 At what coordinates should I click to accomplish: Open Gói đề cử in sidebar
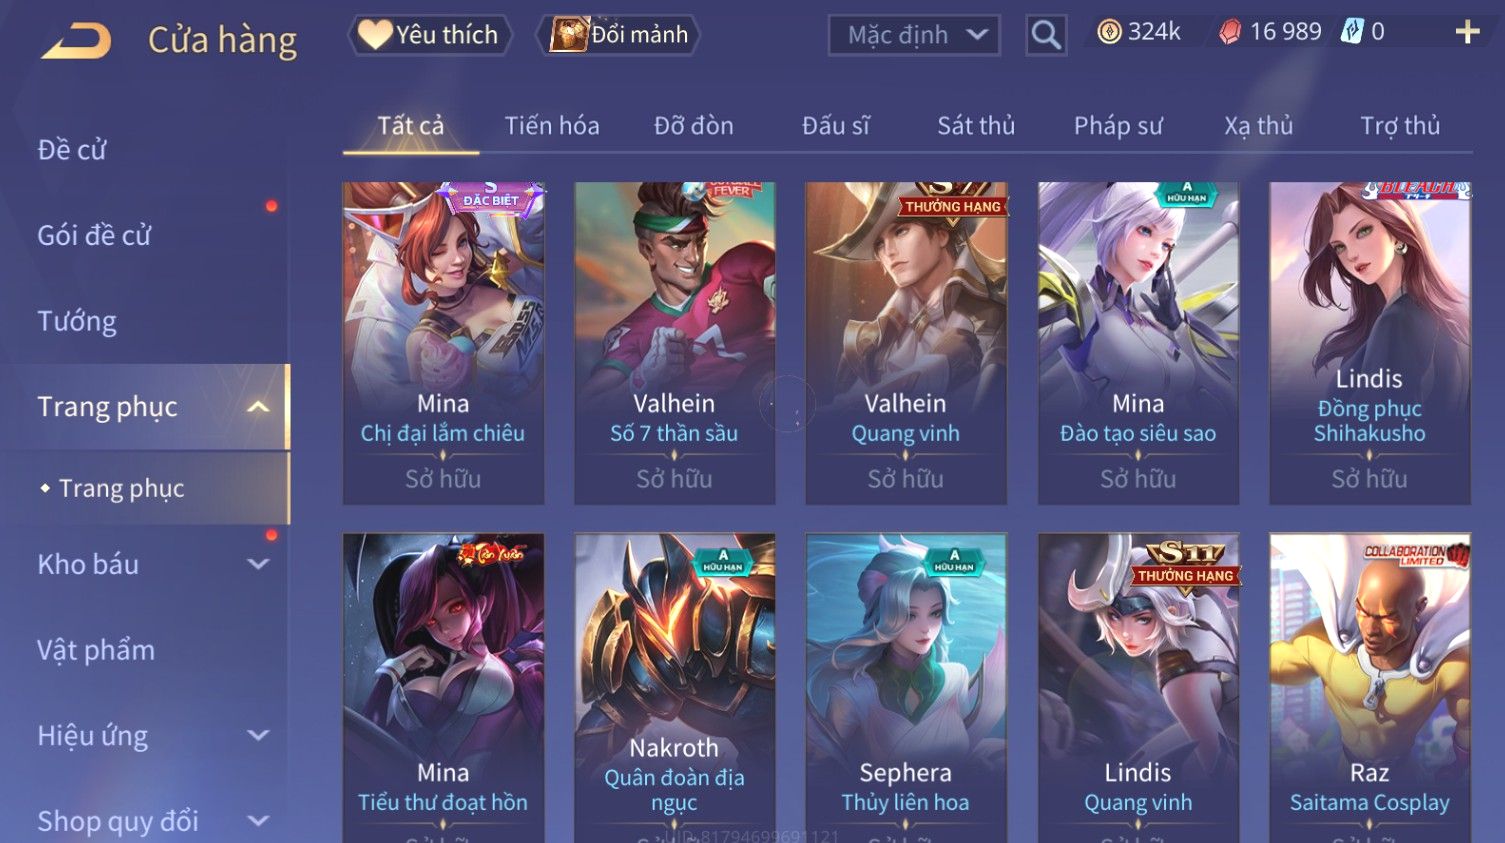(x=94, y=235)
